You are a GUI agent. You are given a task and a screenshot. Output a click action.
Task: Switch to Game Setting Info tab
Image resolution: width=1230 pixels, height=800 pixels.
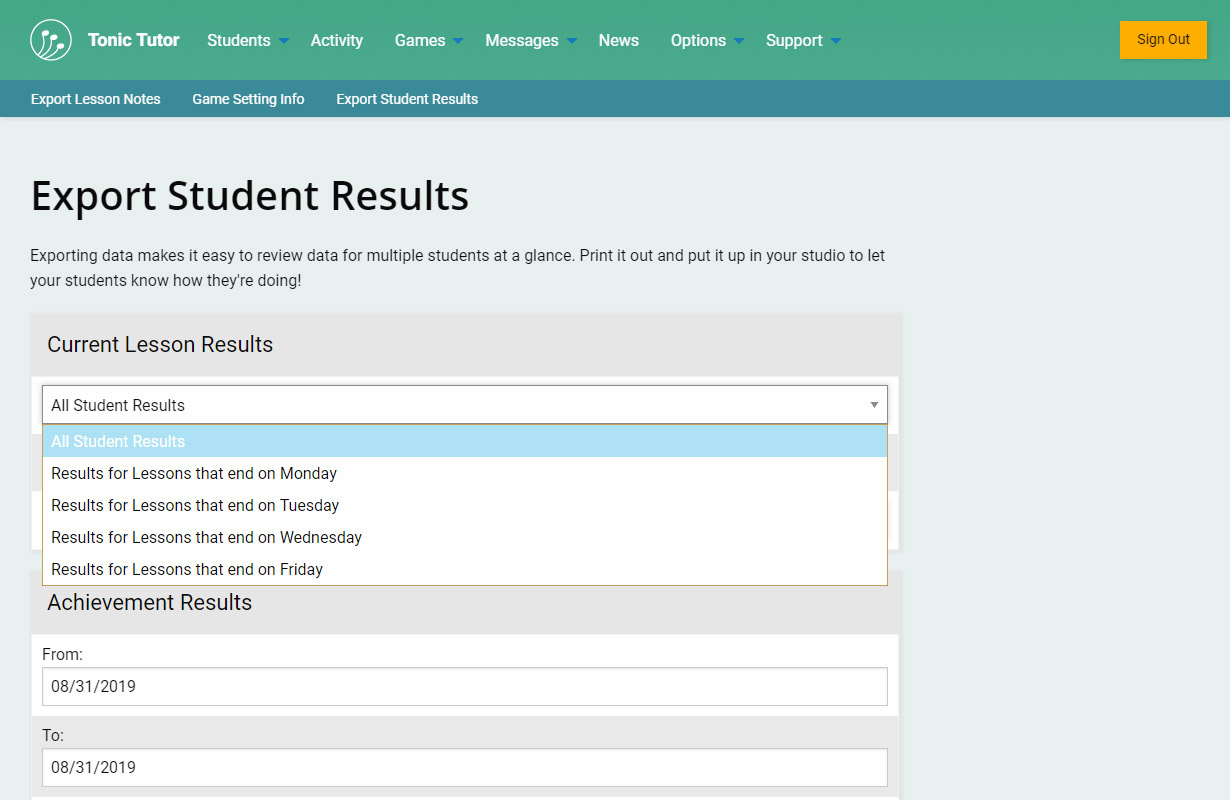pyautogui.click(x=248, y=99)
